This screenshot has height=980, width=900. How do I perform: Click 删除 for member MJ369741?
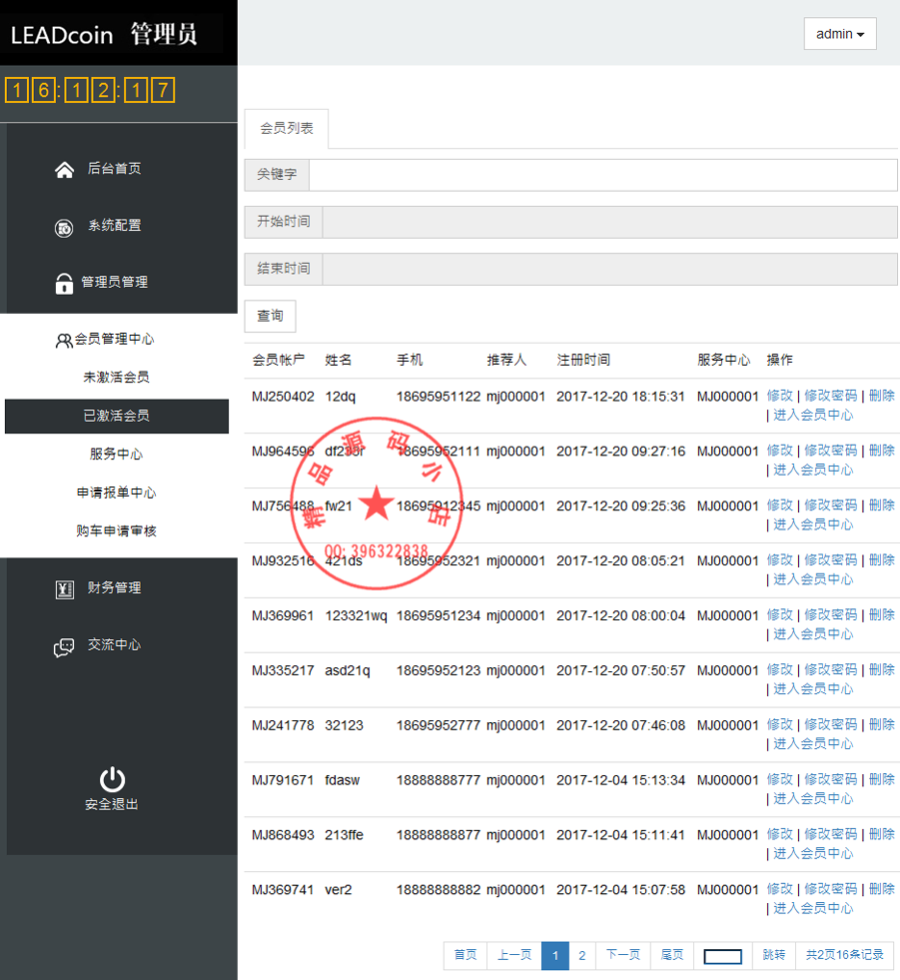click(x=881, y=888)
